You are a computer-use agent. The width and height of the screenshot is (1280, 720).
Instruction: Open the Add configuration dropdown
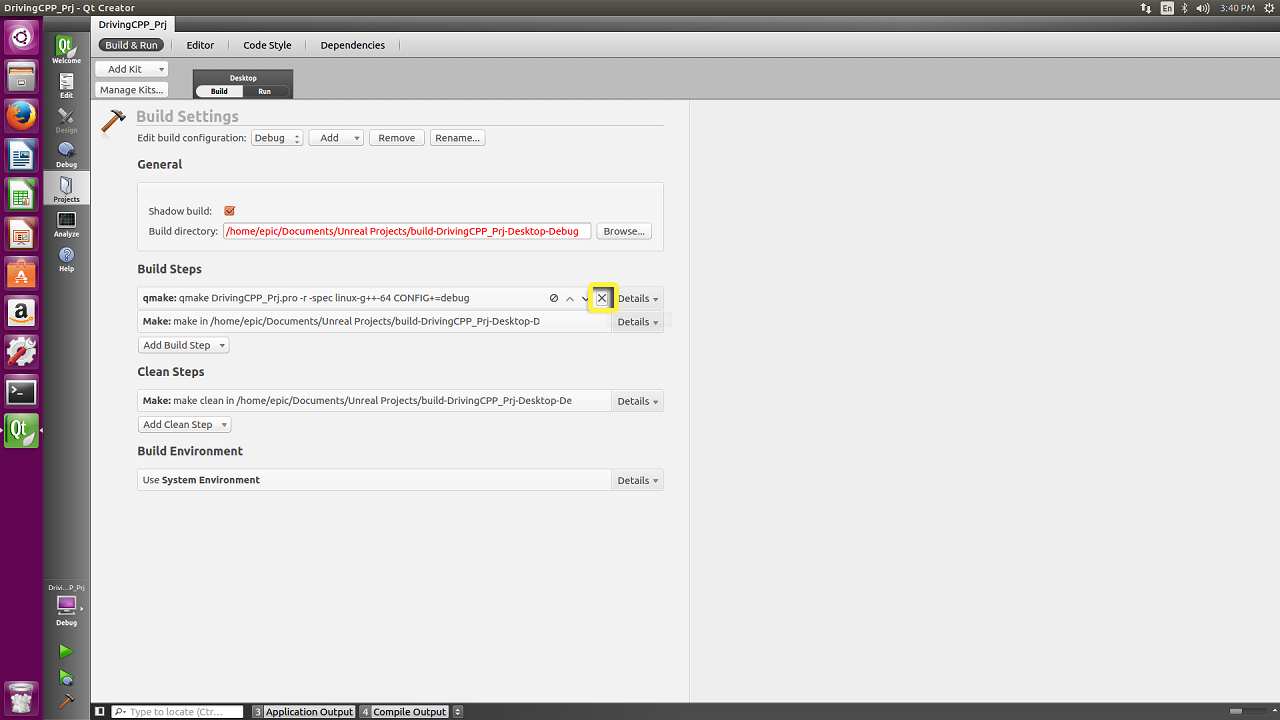click(336, 138)
